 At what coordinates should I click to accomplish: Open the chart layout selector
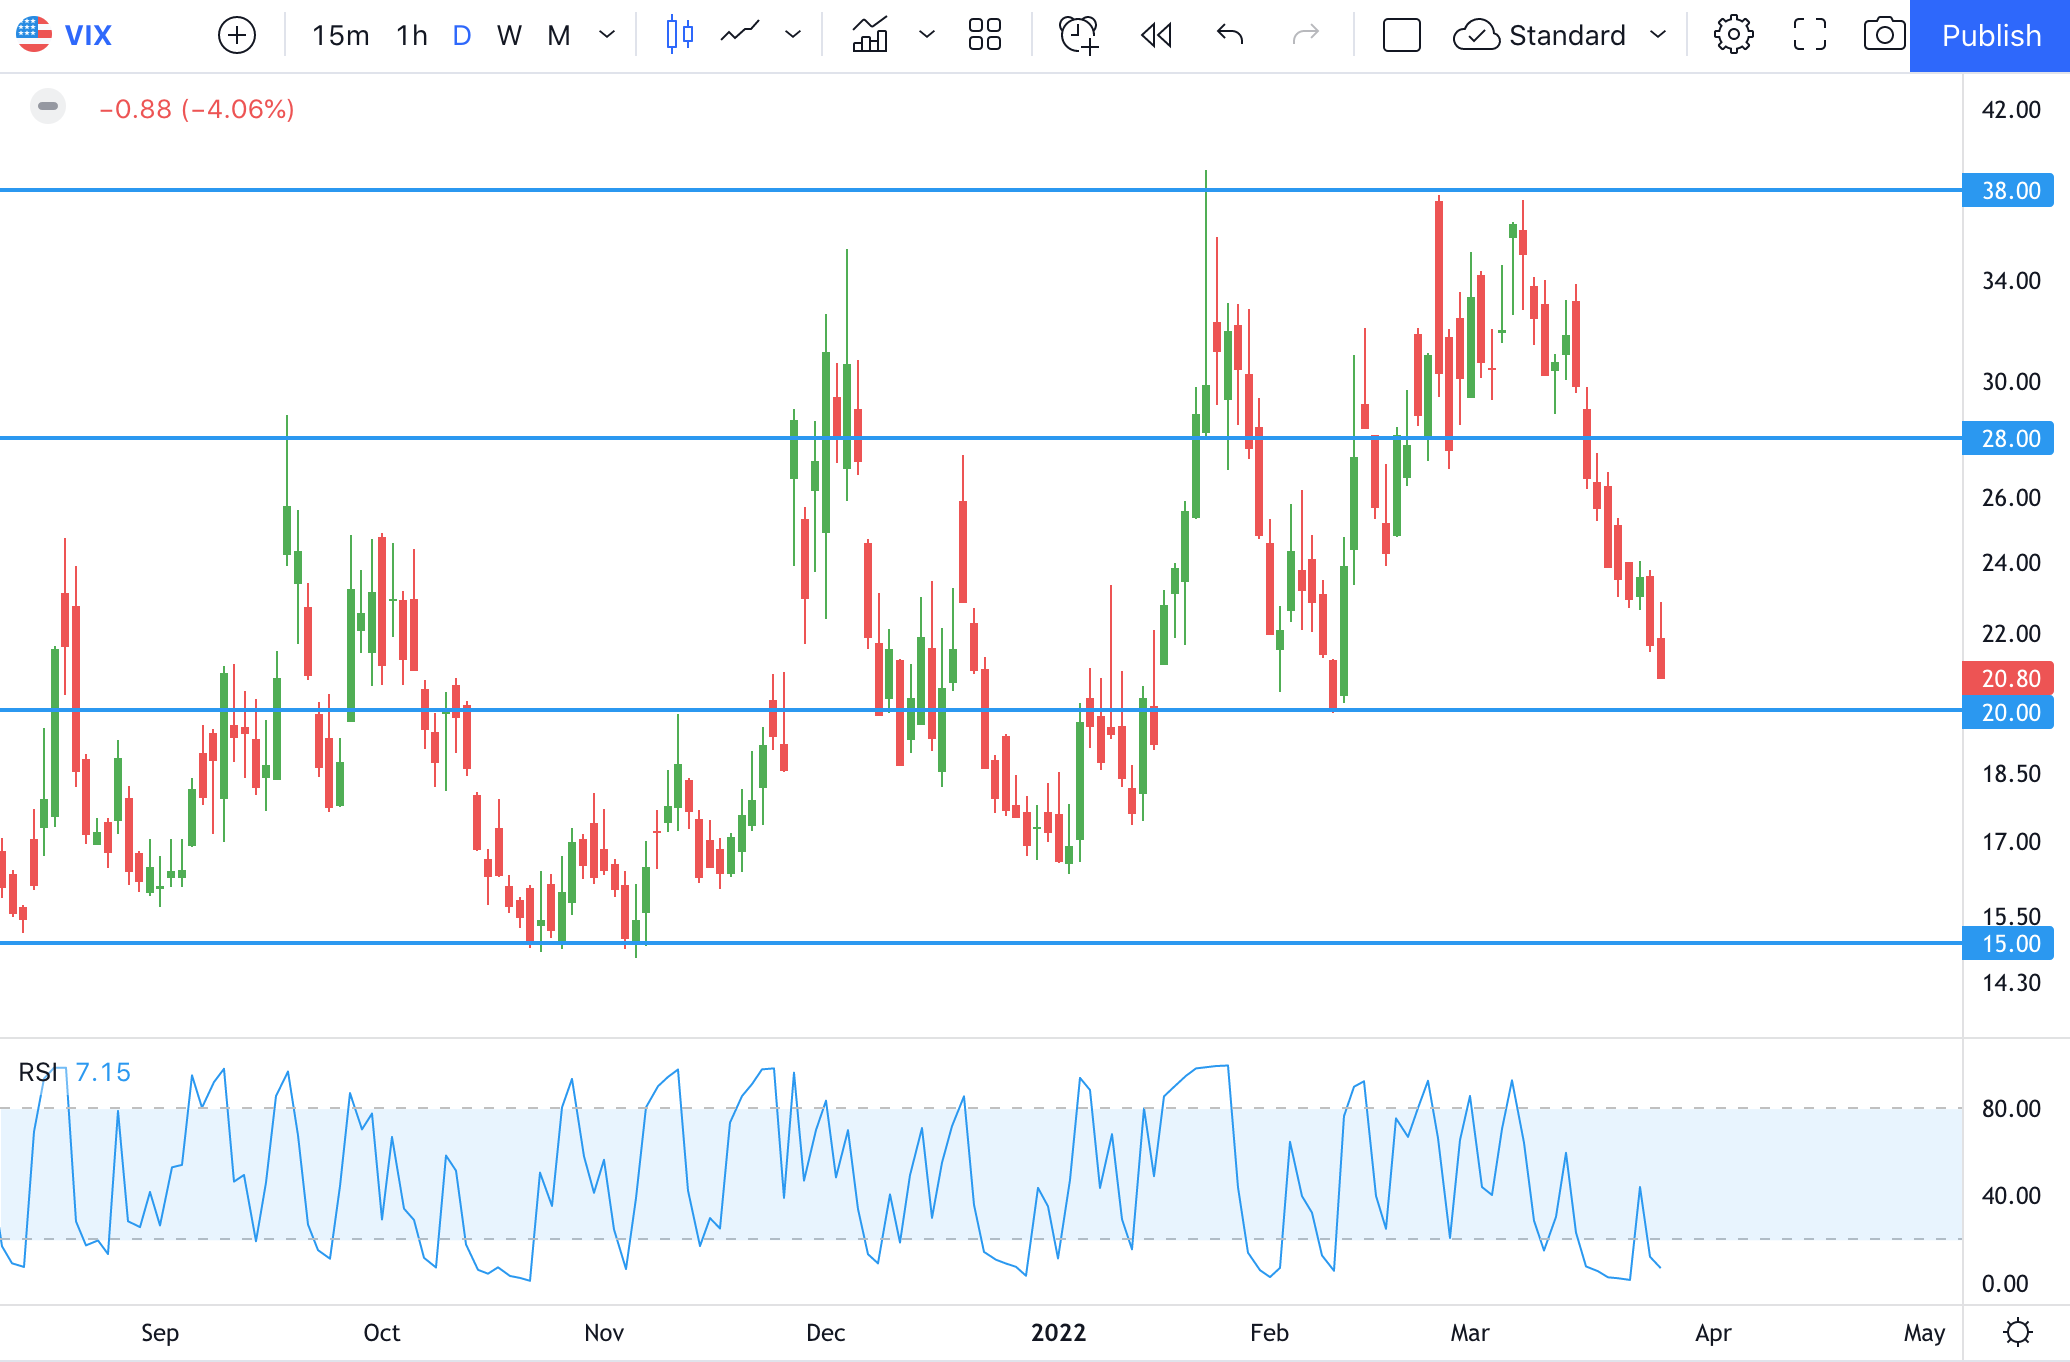tap(1401, 36)
